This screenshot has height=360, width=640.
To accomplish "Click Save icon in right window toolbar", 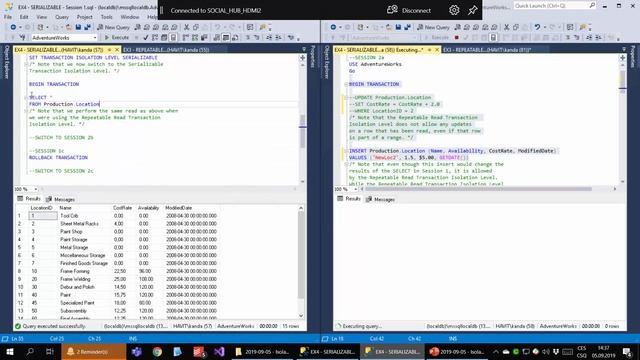I will 398,27.
